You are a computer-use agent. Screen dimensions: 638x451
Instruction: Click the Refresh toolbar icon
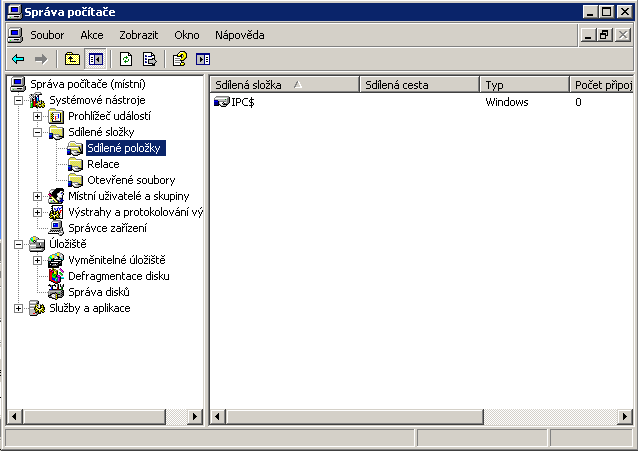click(x=126, y=59)
